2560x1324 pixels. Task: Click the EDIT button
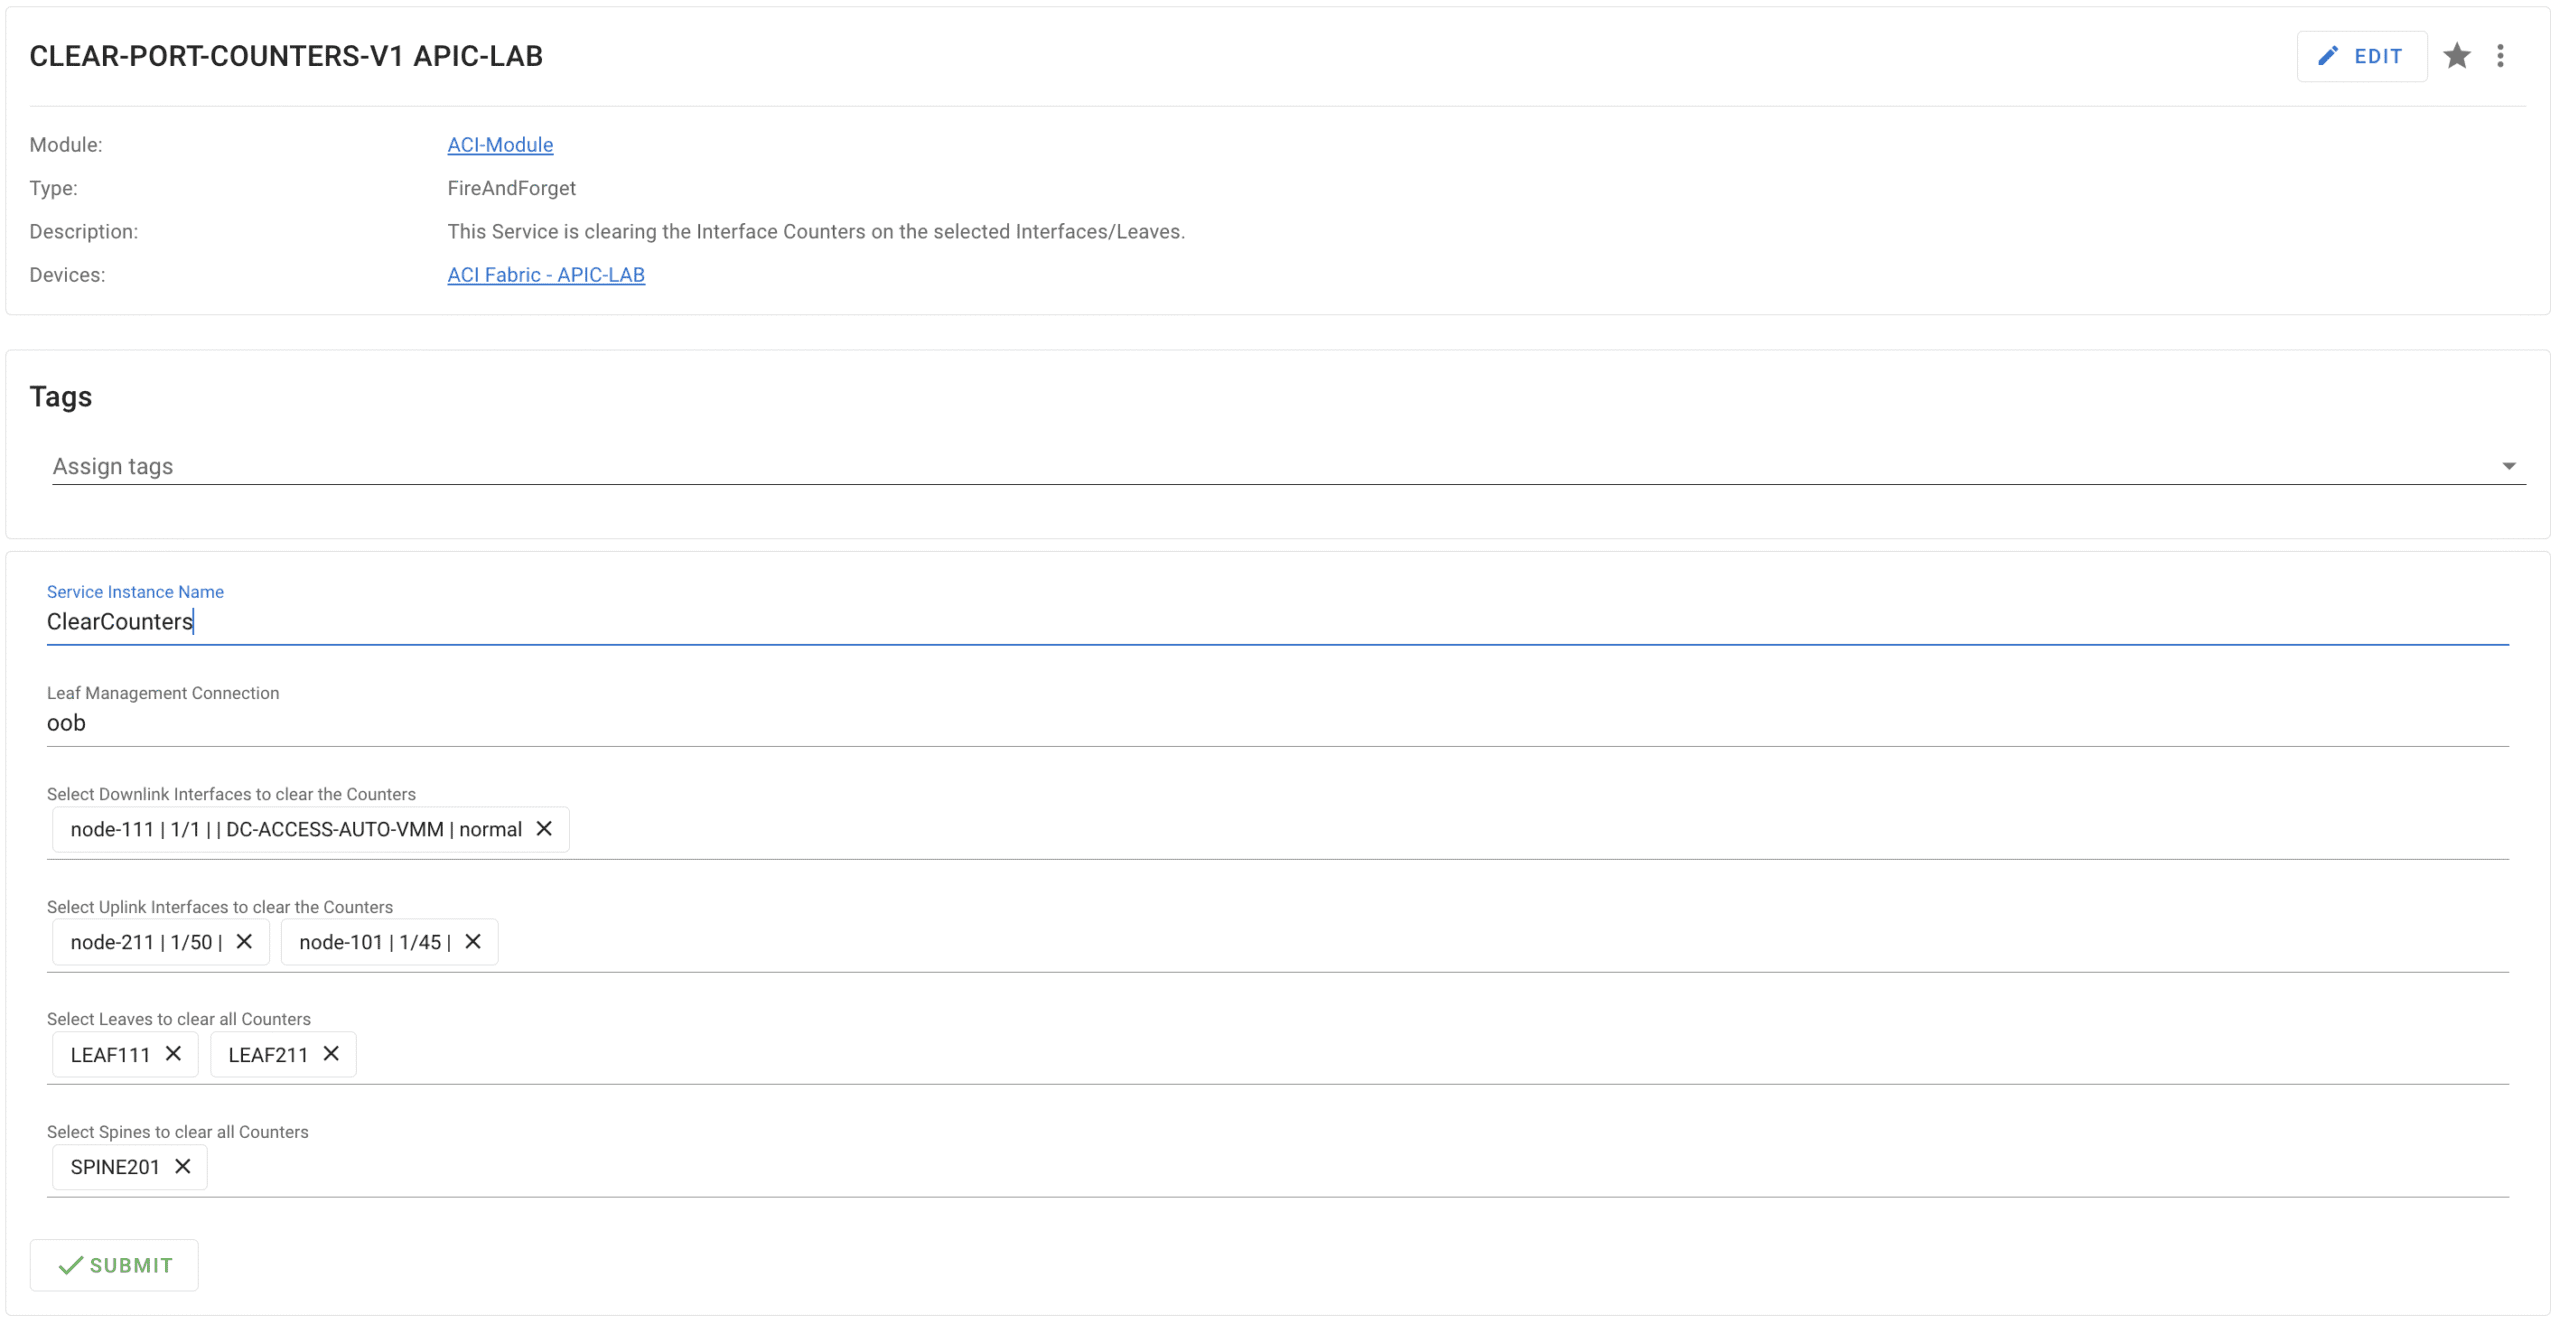[2361, 56]
